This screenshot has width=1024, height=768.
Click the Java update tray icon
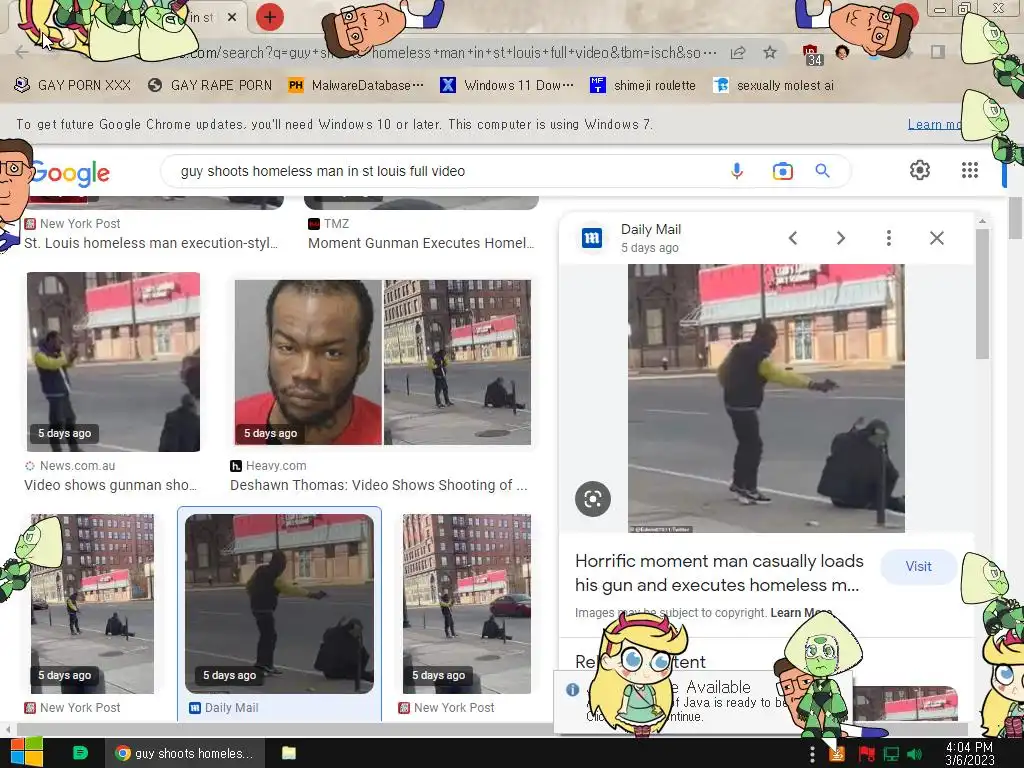point(837,754)
